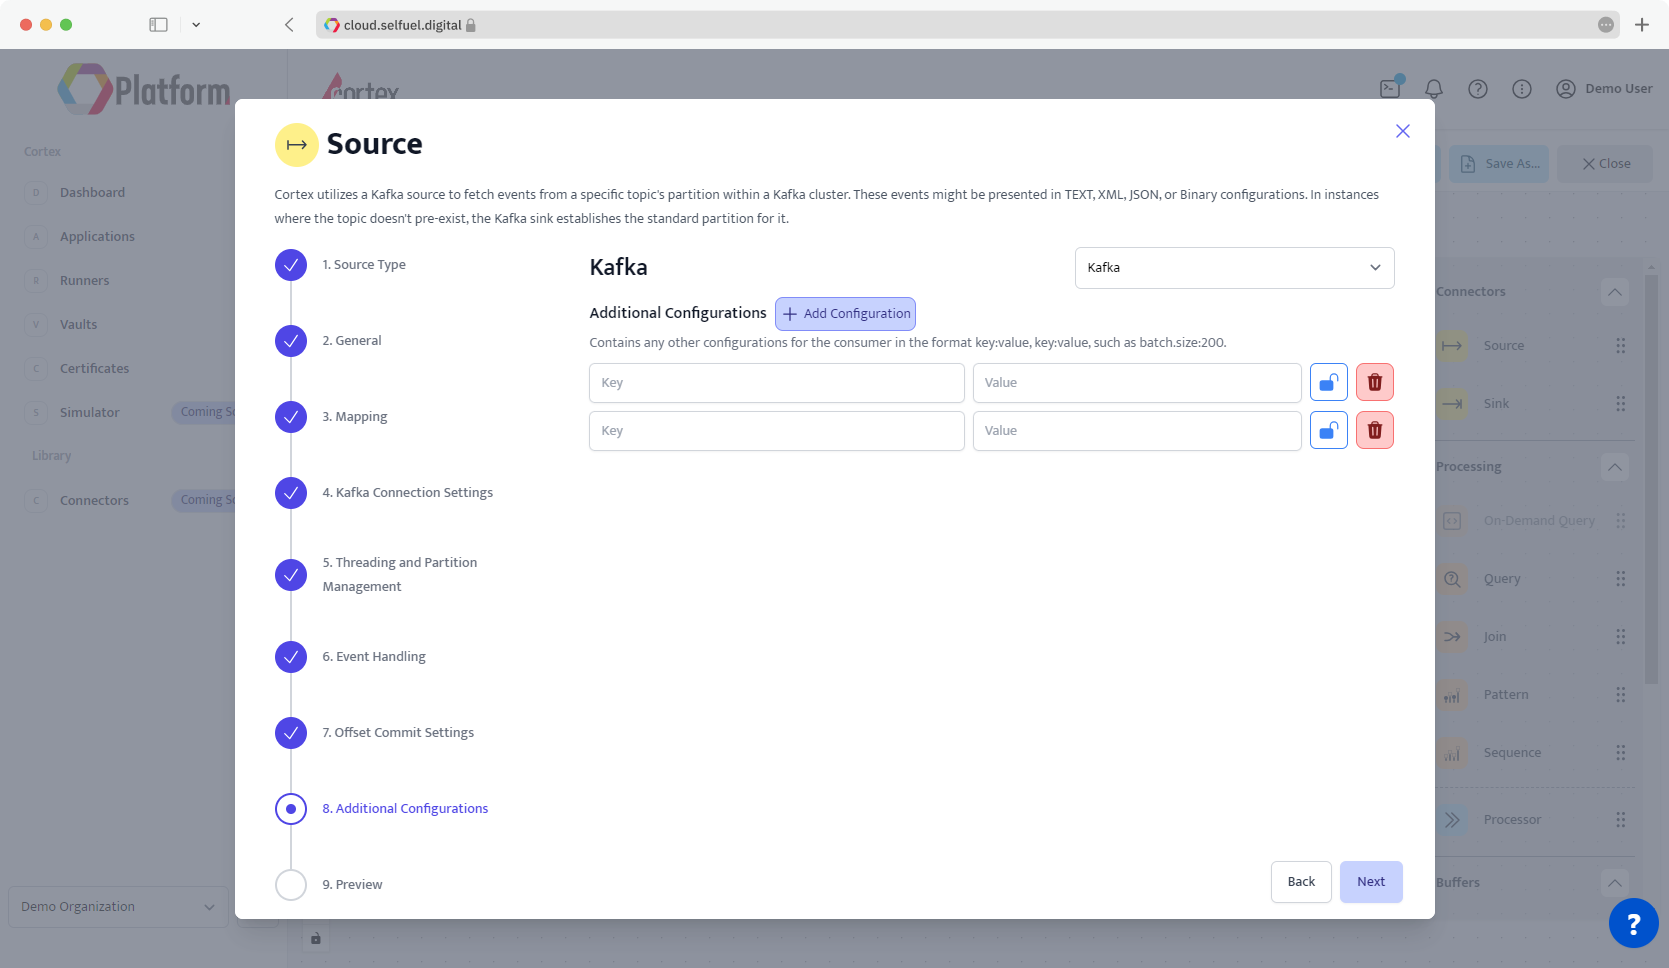Click the Source arrow icon in dialog header
The image size is (1669, 968).
pyautogui.click(x=296, y=145)
